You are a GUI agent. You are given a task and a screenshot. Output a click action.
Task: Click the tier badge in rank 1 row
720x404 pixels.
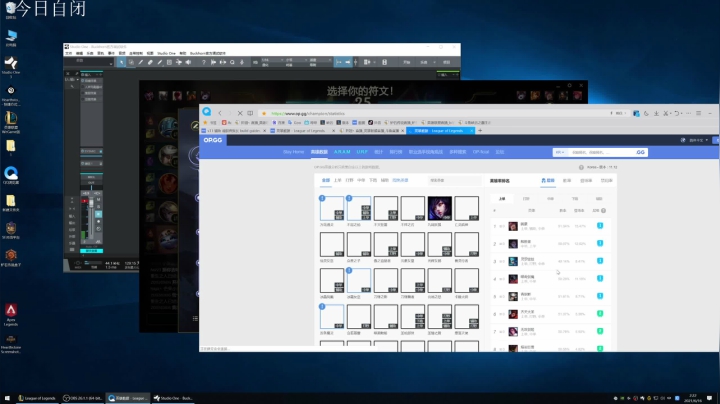point(600,226)
